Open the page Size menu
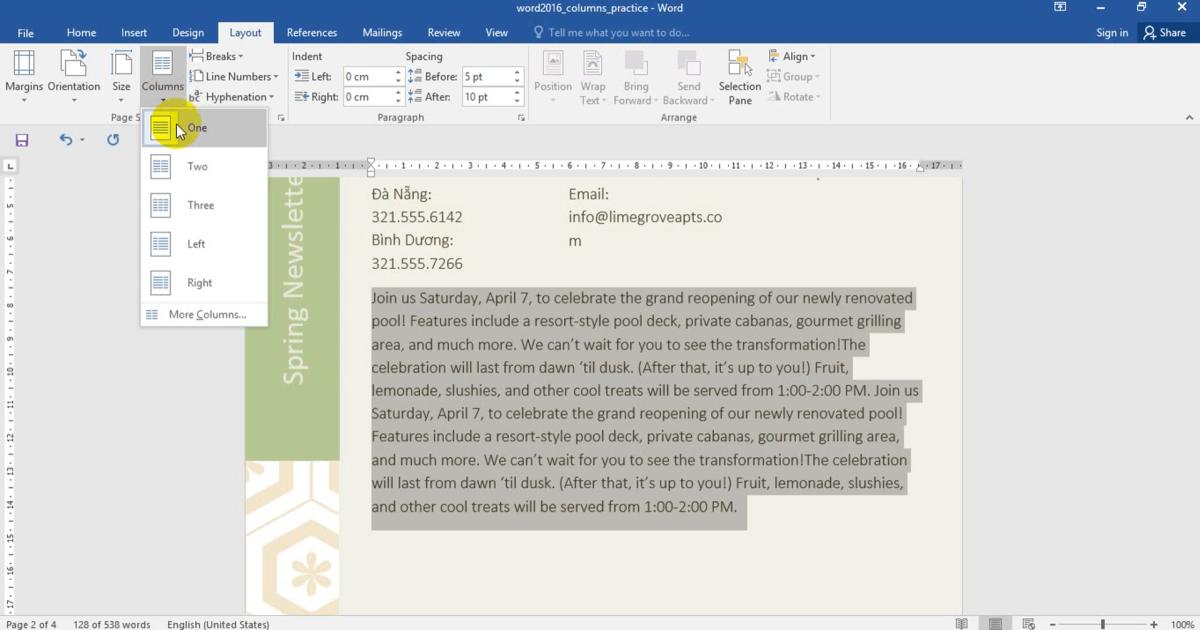 click(121, 77)
